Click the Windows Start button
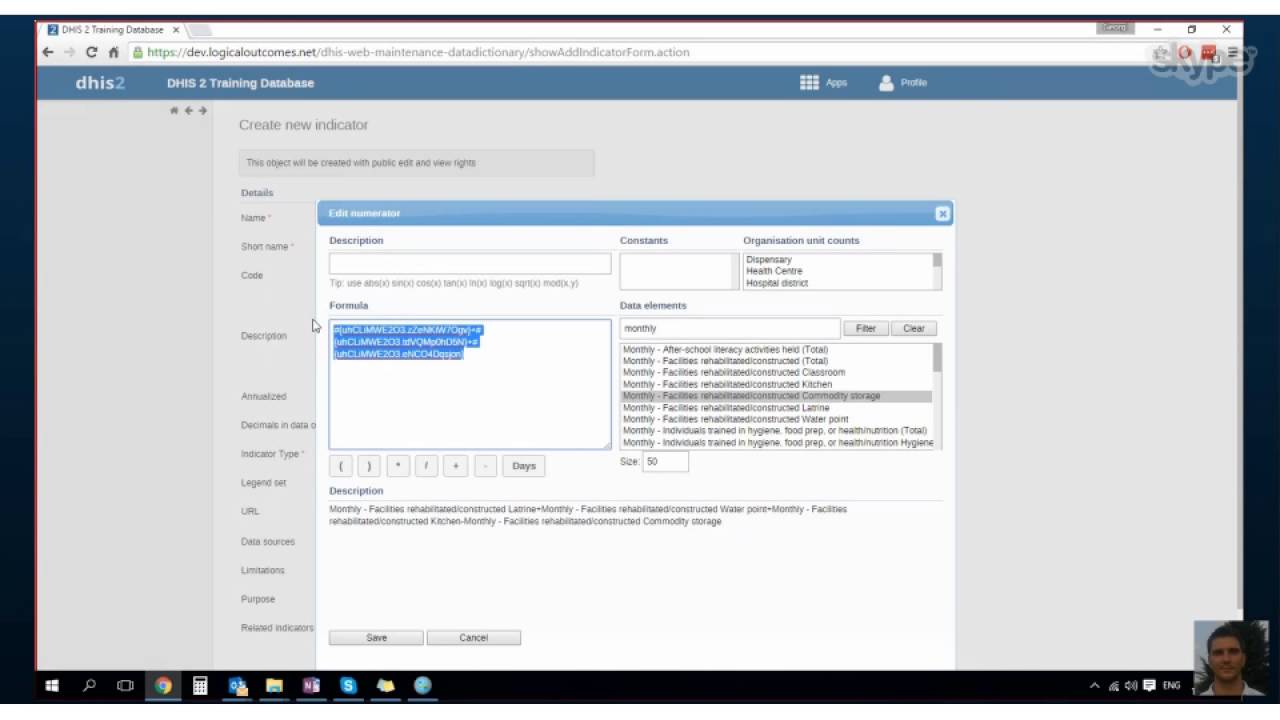 click(x=52, y=686)
